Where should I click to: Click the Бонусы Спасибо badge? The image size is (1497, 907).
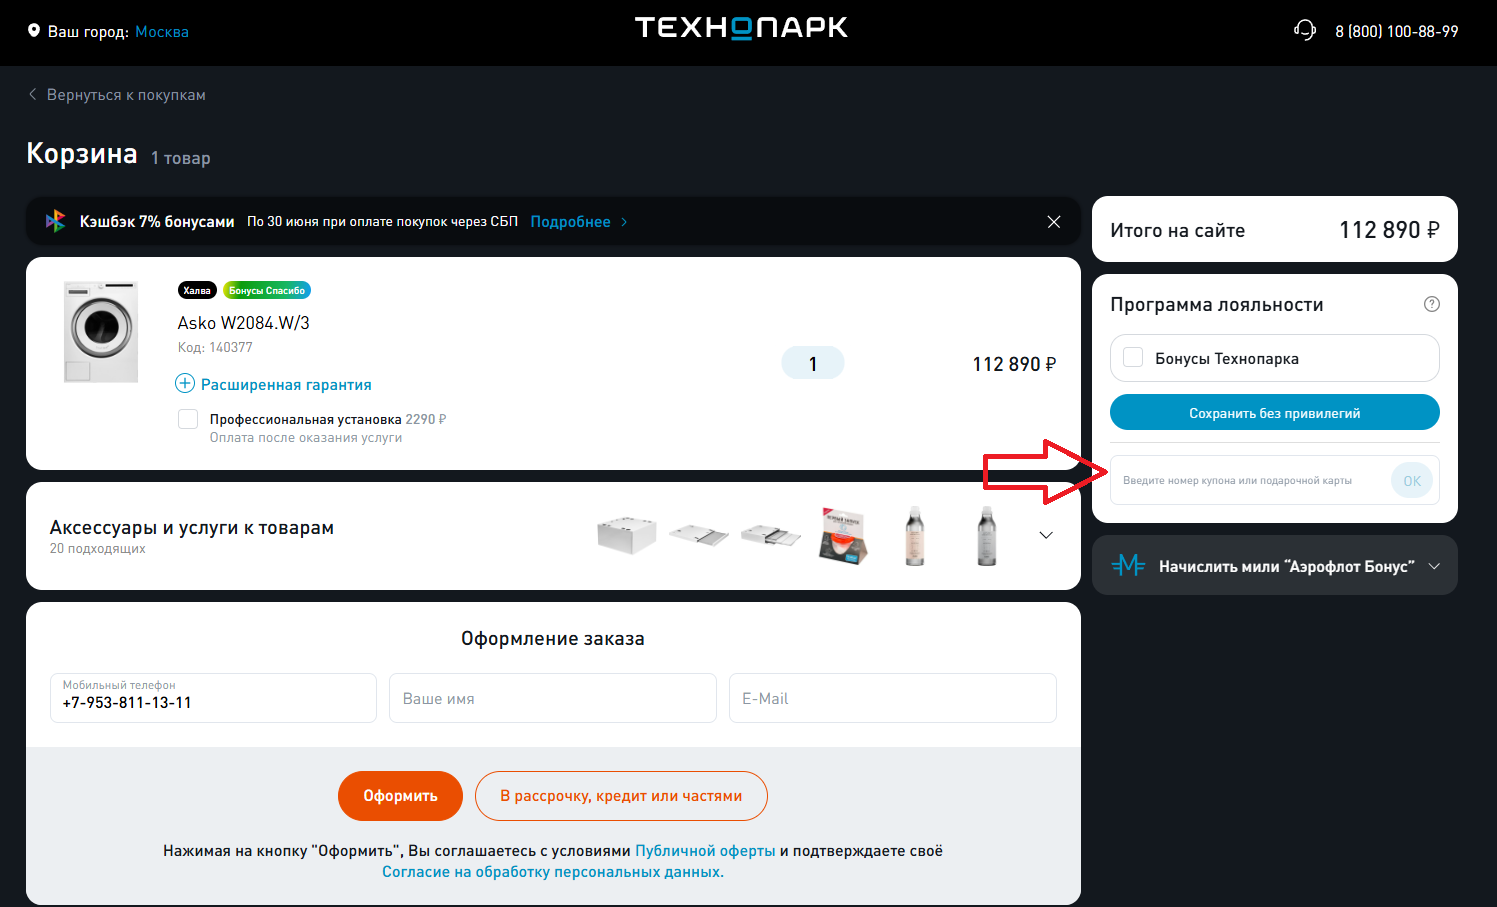(x=267, y=290)
